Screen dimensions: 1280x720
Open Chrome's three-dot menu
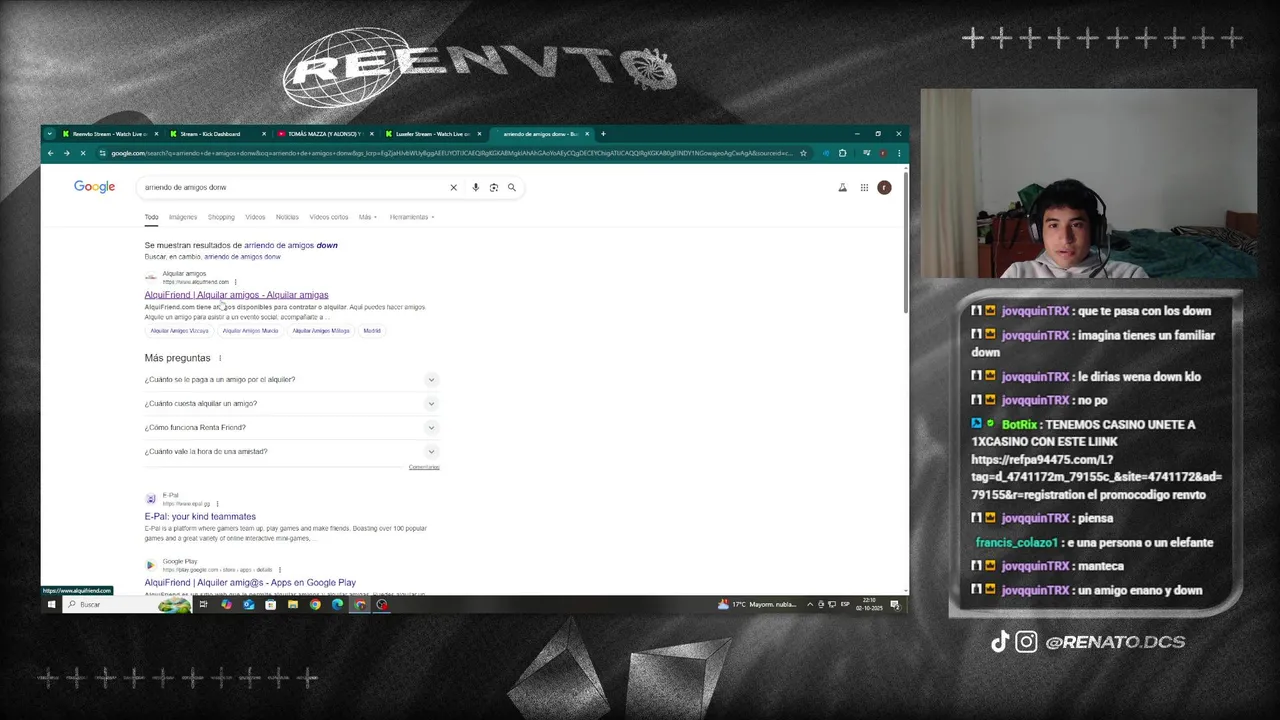point(899,153)
